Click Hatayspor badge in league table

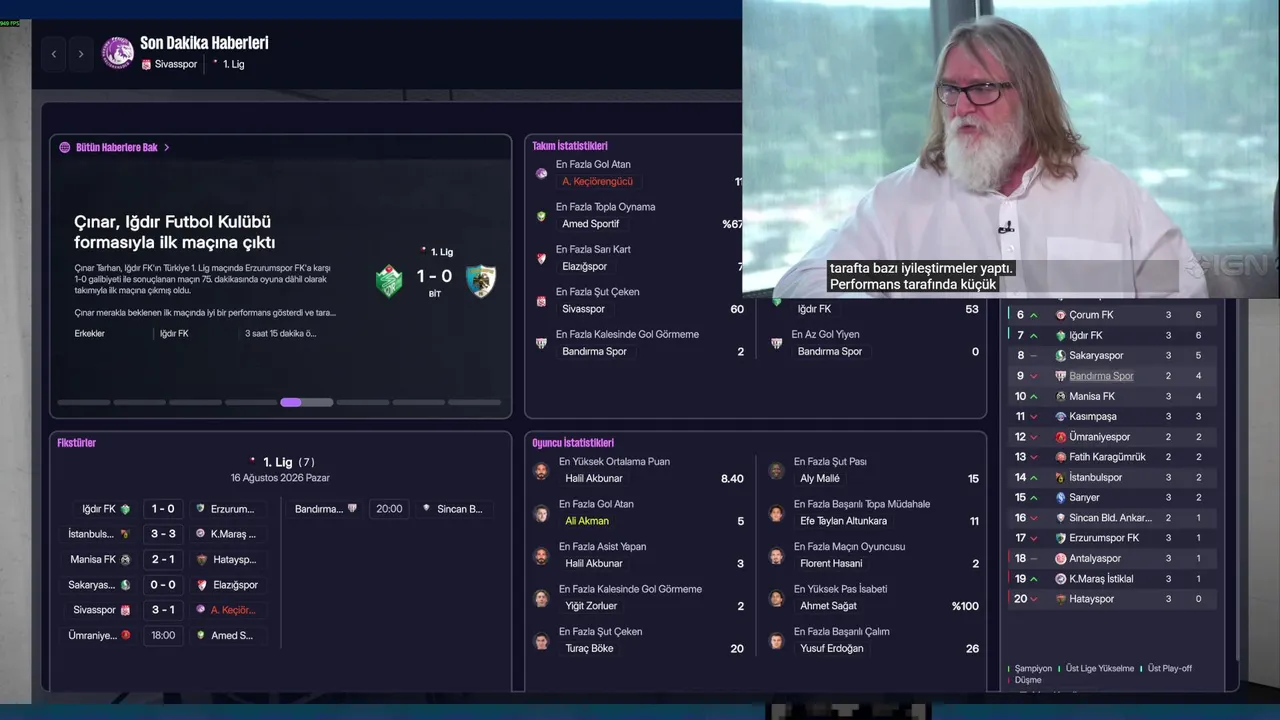point(1061,599)
